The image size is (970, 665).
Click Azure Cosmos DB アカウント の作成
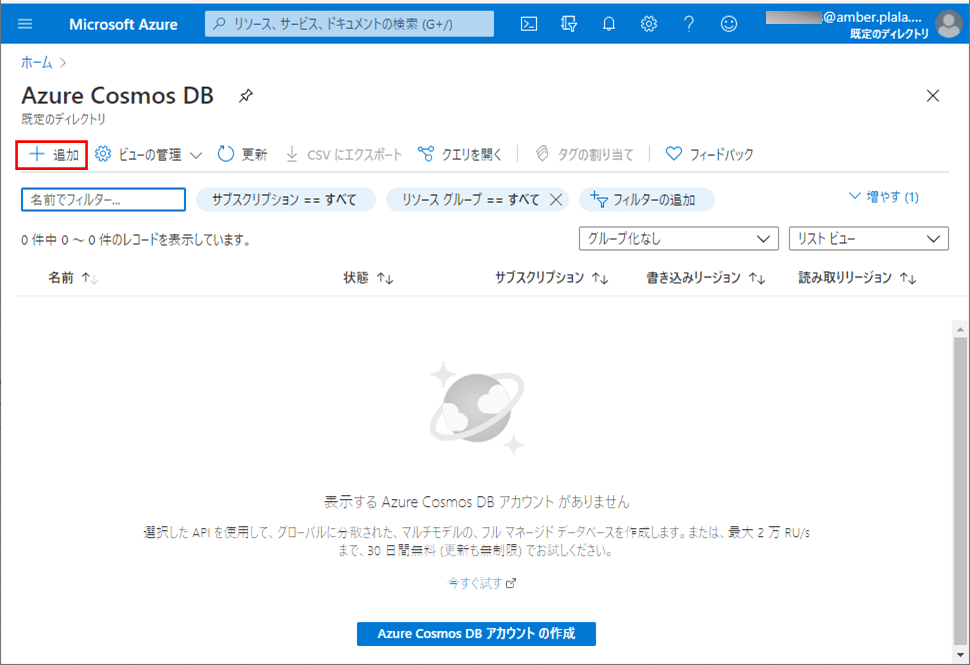[476, 634]
